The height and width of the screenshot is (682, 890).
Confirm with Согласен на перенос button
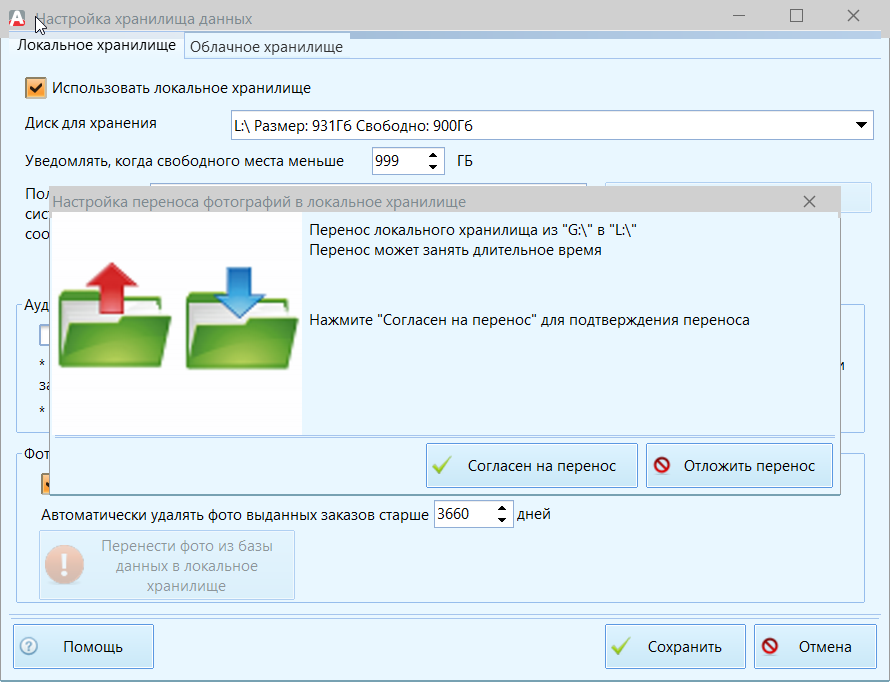532,465
